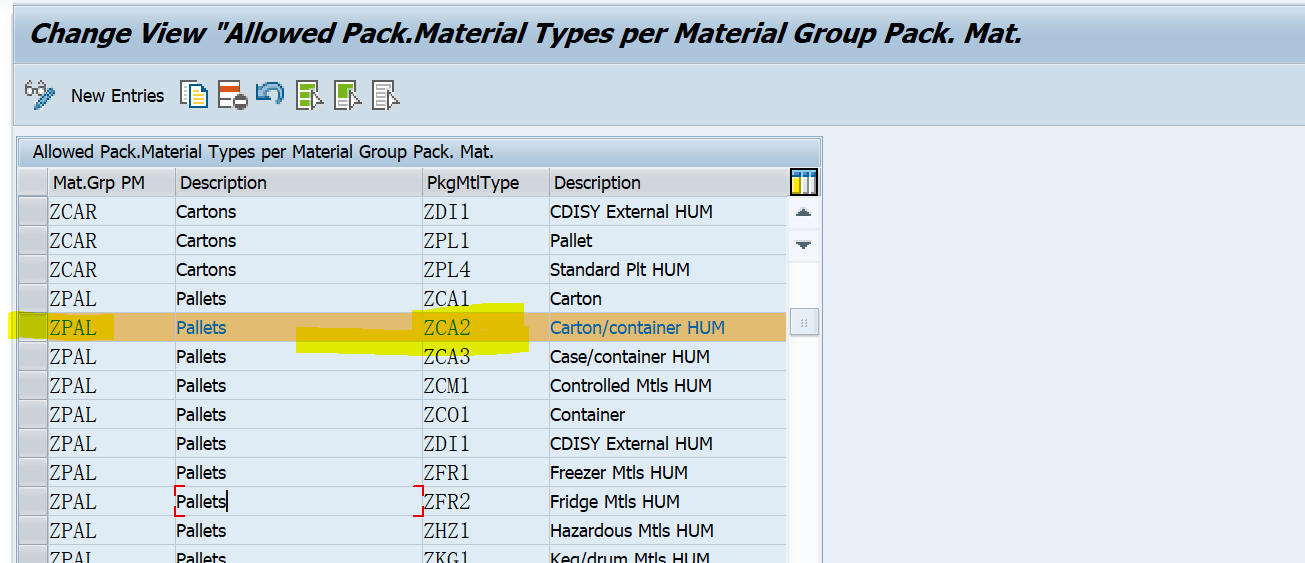Open table column configuration icon
This screenshot has width=1305, height=563.
(803, 182)
